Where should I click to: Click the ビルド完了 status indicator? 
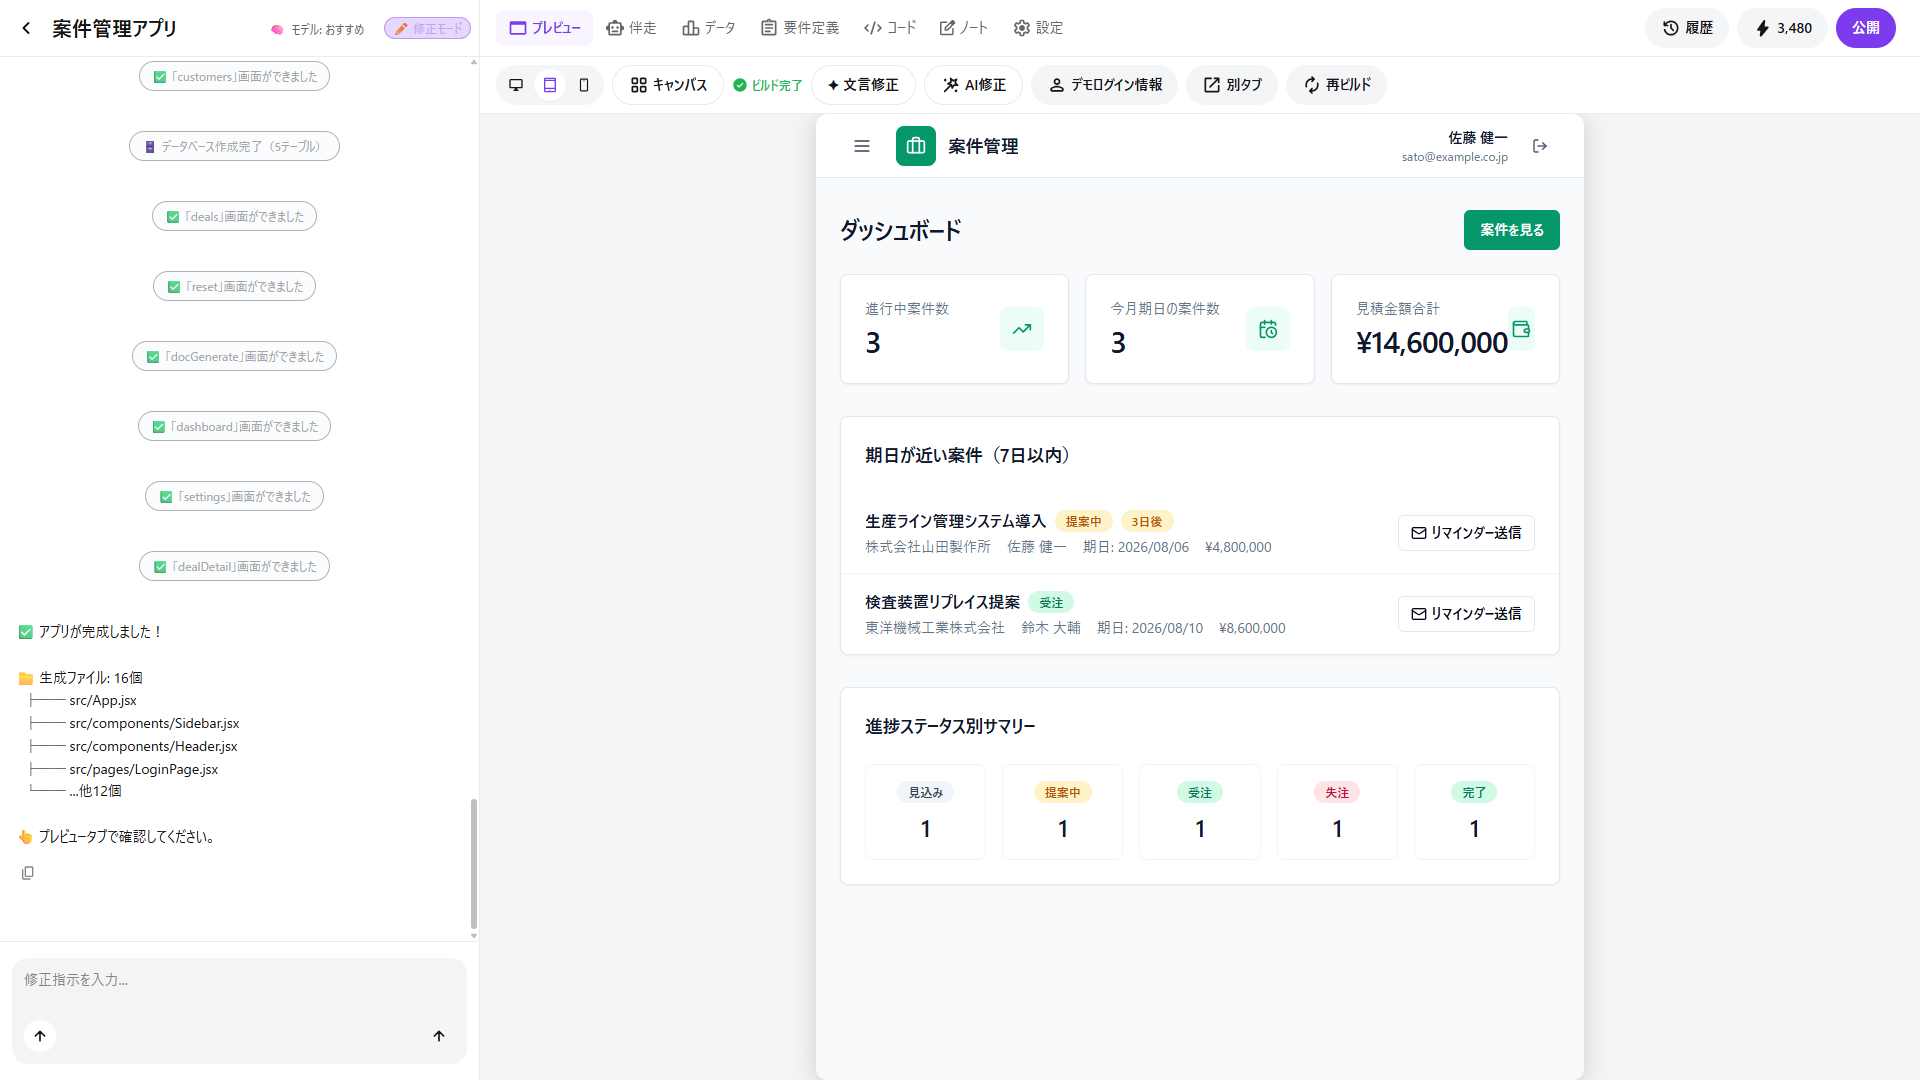point(768,85)
